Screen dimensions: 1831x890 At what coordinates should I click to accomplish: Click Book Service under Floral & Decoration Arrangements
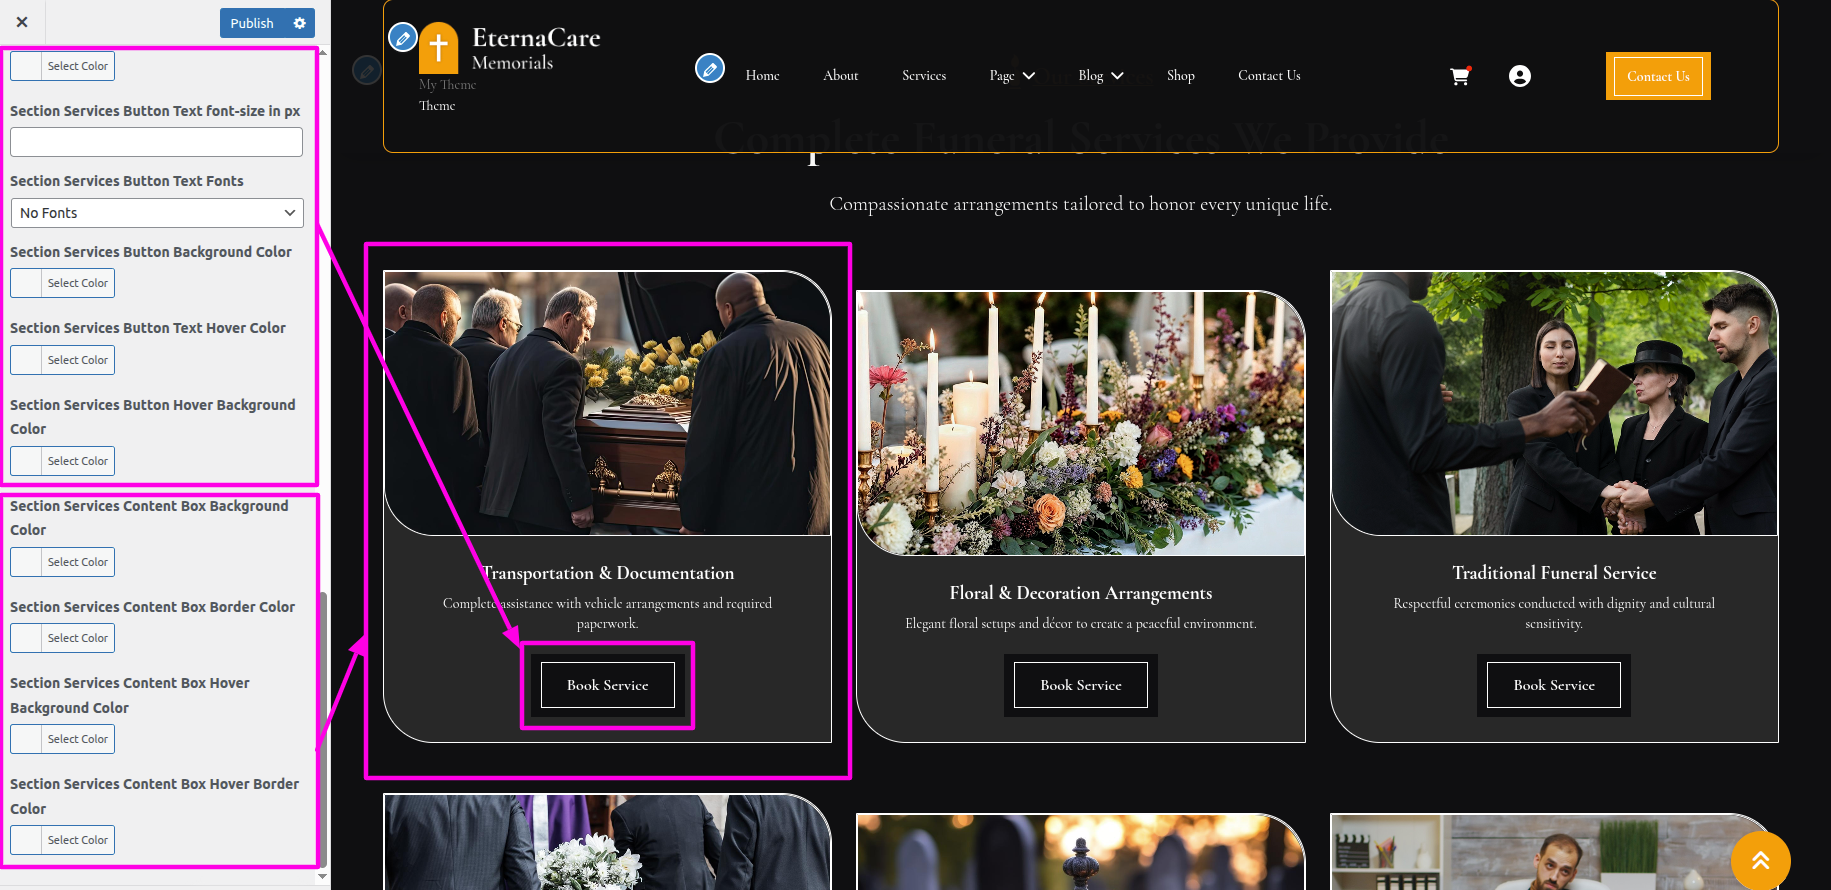tap(1080, 685)
